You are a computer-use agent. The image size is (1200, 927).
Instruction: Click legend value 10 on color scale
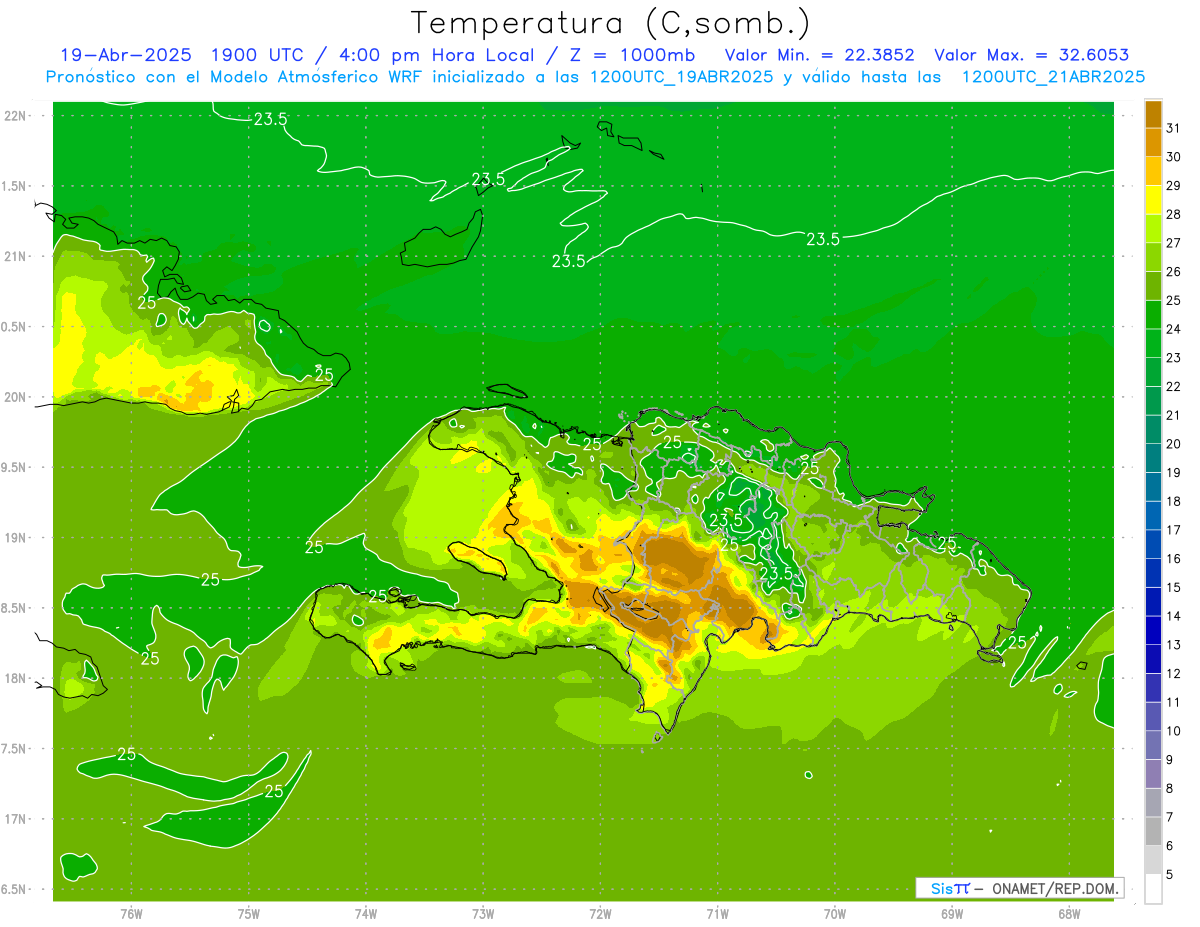point(1173,731)
